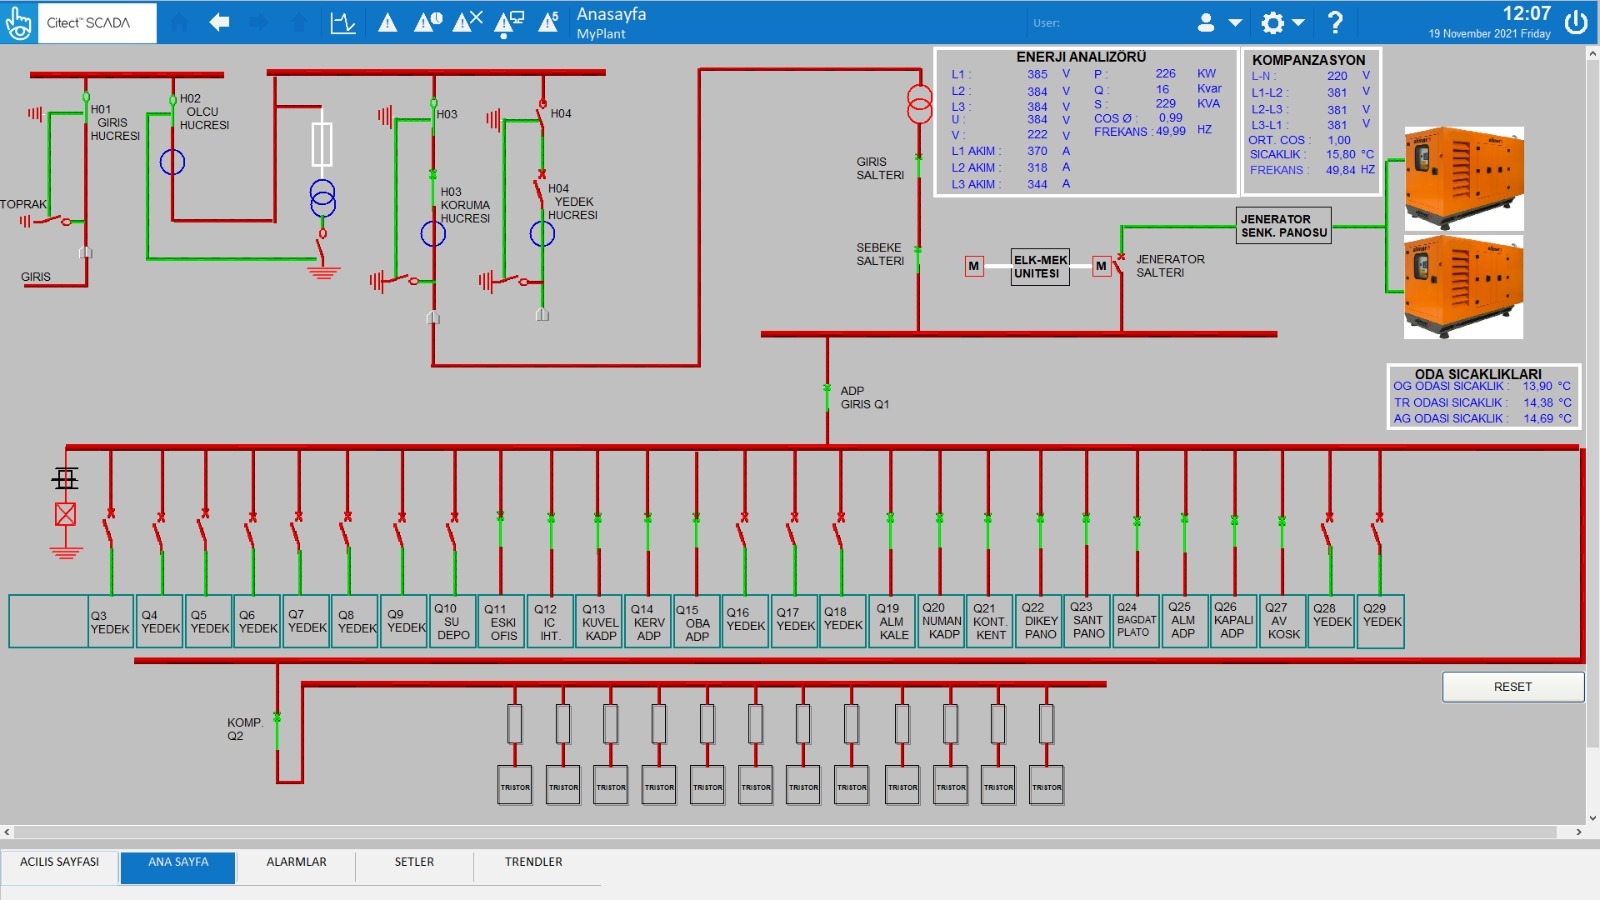Click the scroll-right arrow at bottom
The height and width of the screenshot is (900, 1600).
1579,832
